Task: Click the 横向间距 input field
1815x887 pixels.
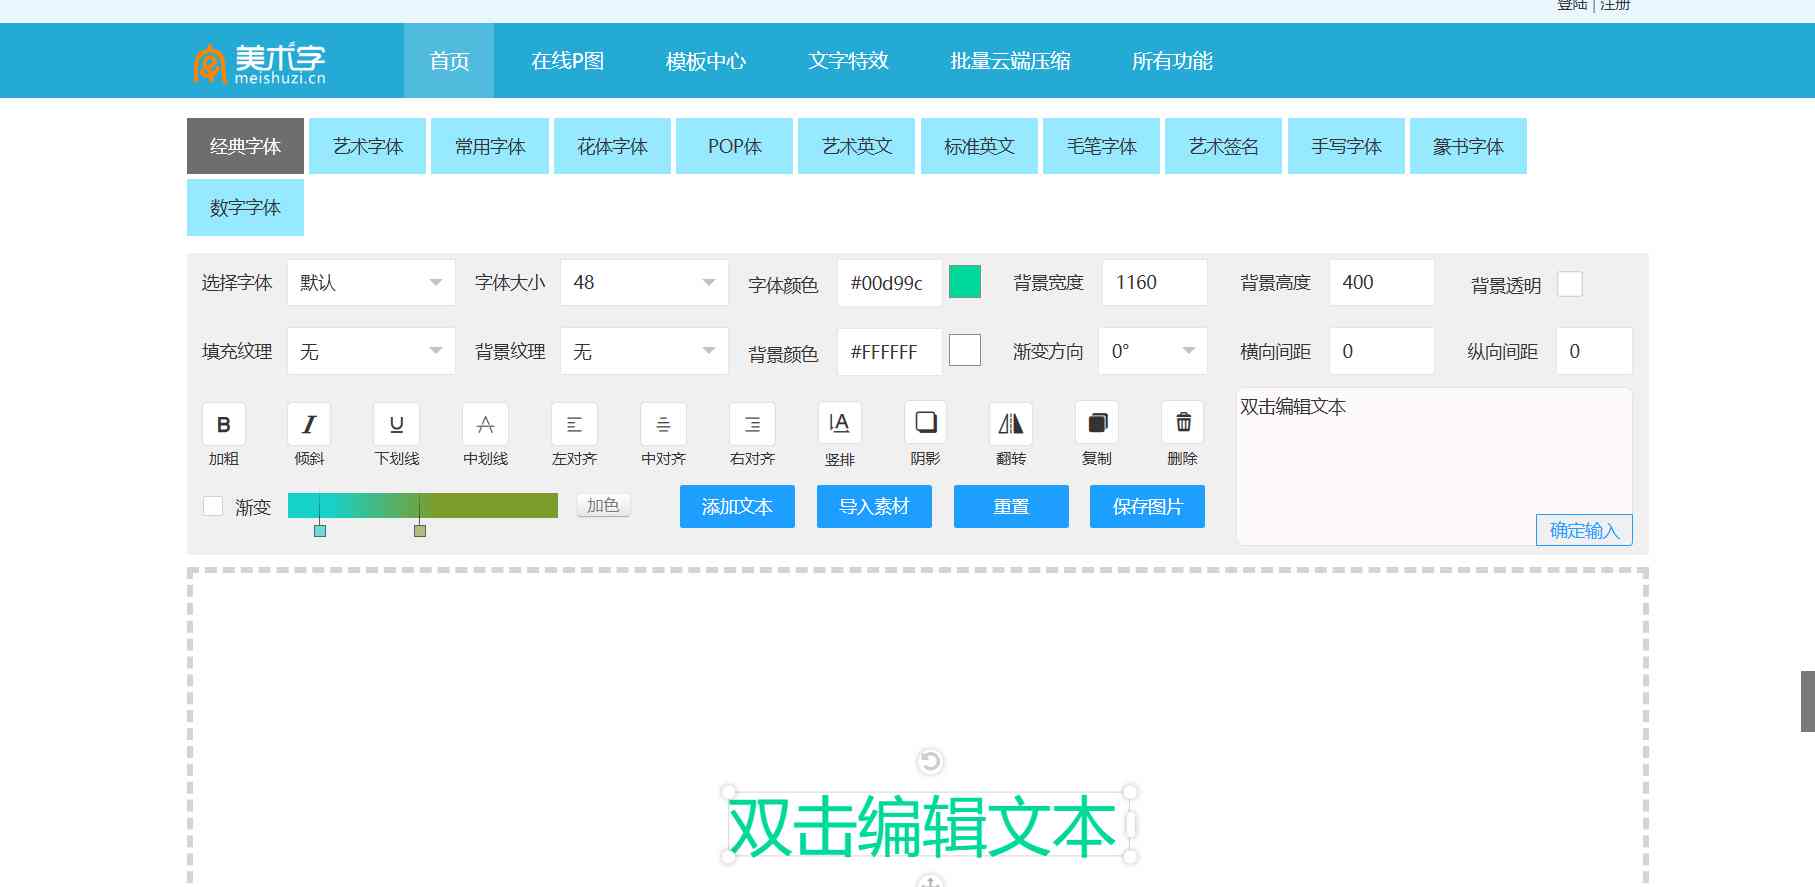Action: tap(1382, 351)
